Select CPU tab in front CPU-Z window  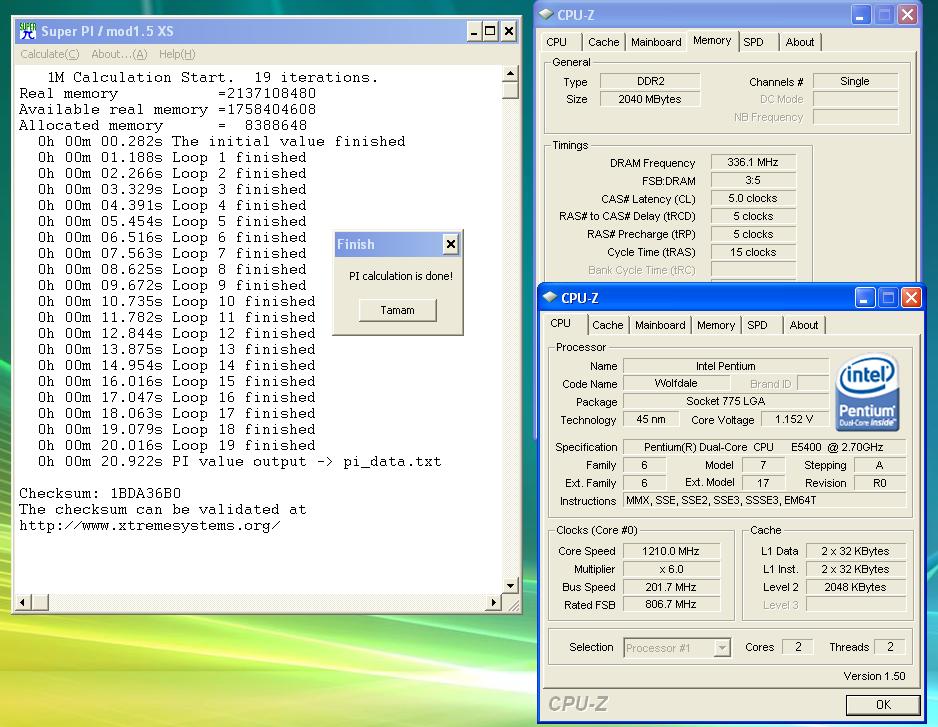(561, 323)
